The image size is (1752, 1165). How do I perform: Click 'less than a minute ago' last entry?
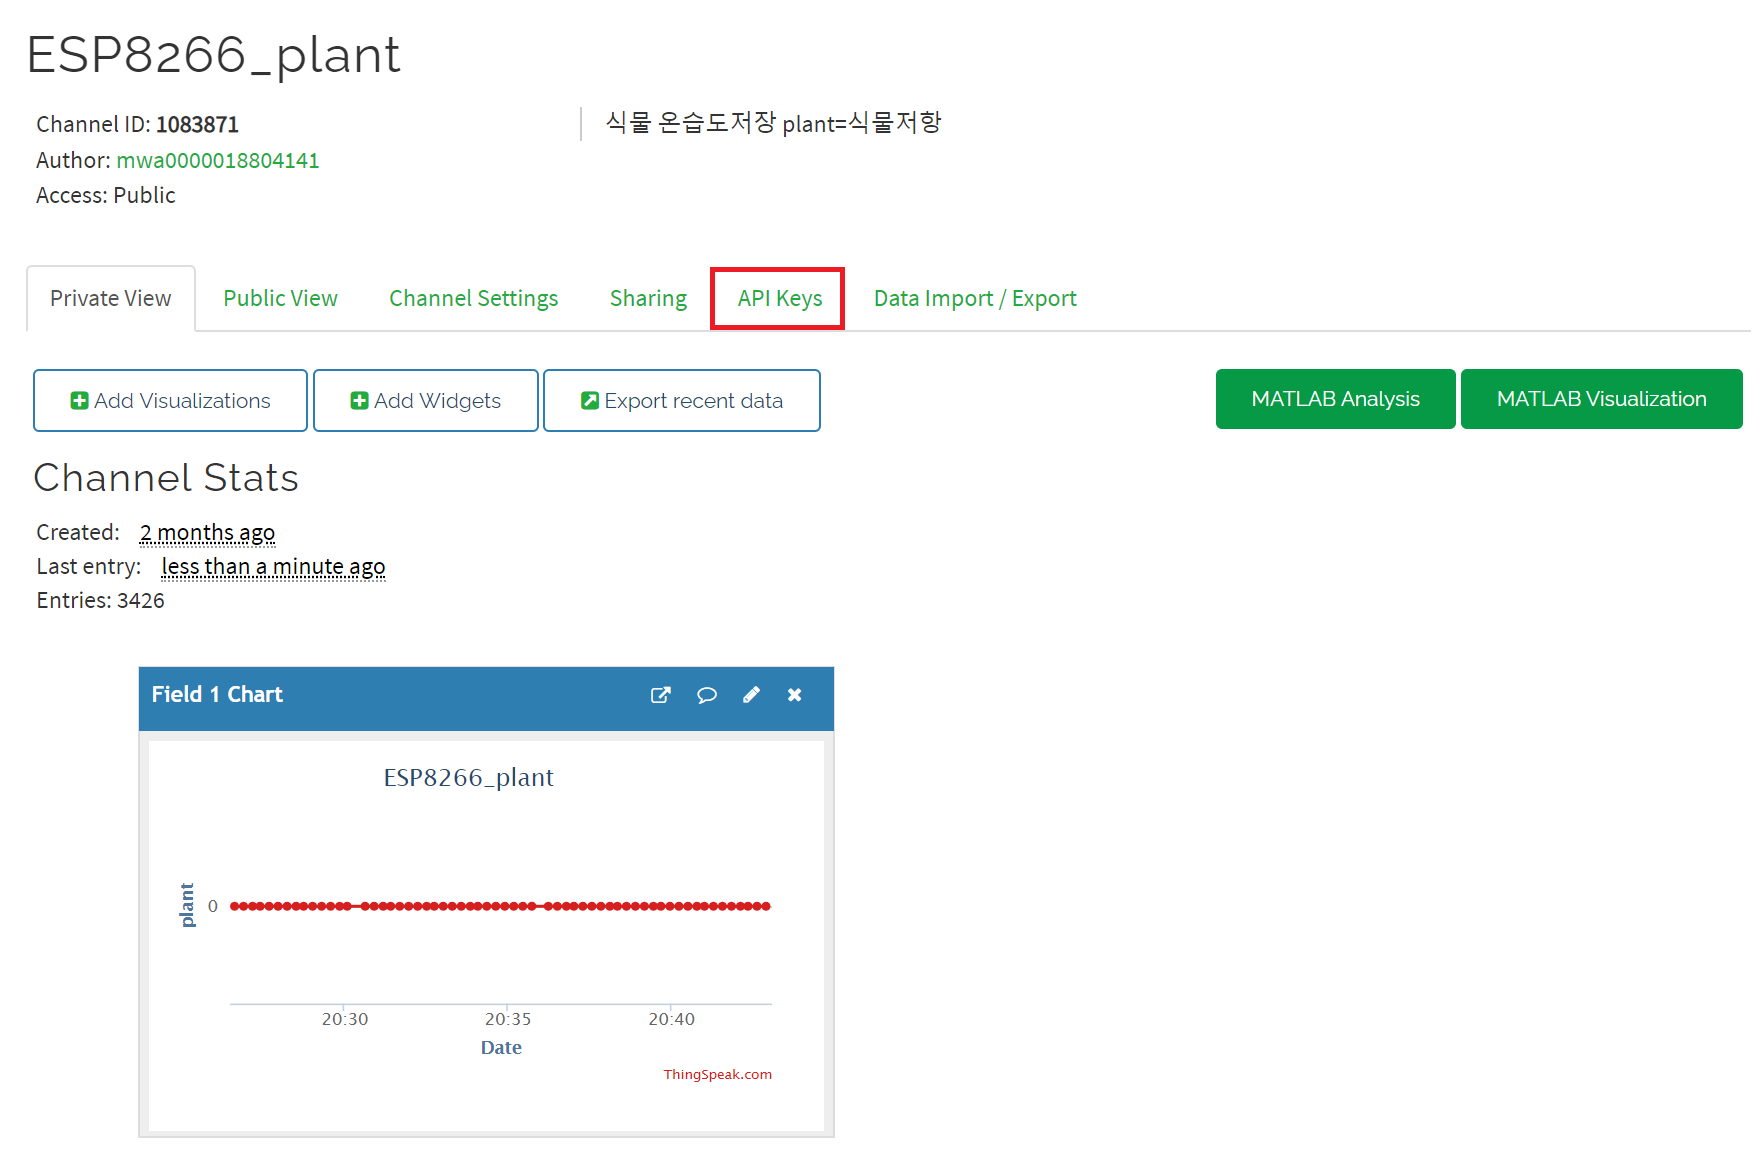click(273, 567)
